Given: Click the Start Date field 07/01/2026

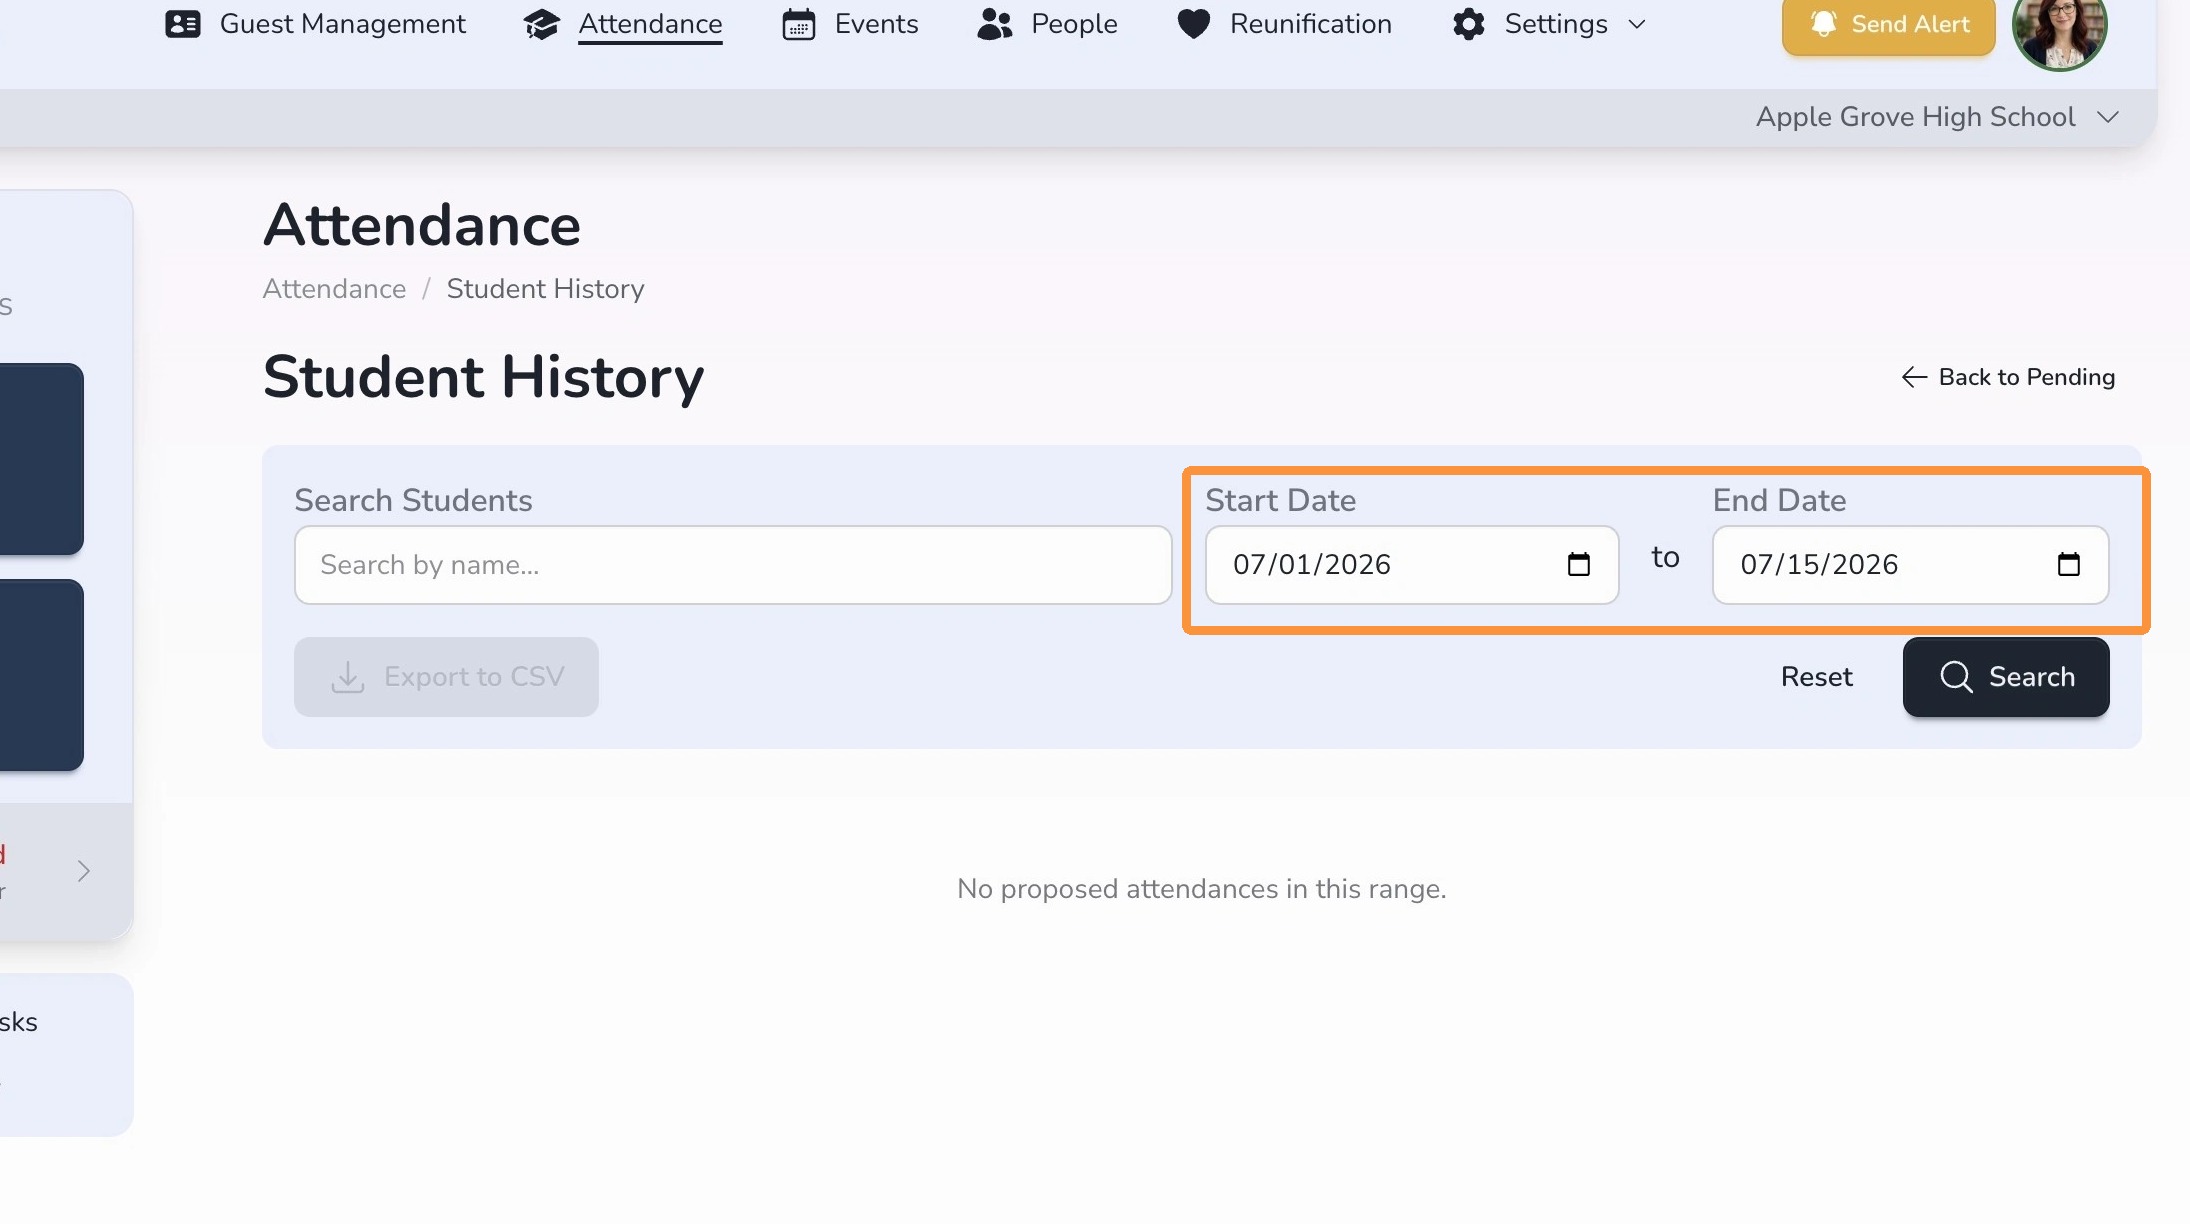Looking at the screenshot, I should (1412, 565).
